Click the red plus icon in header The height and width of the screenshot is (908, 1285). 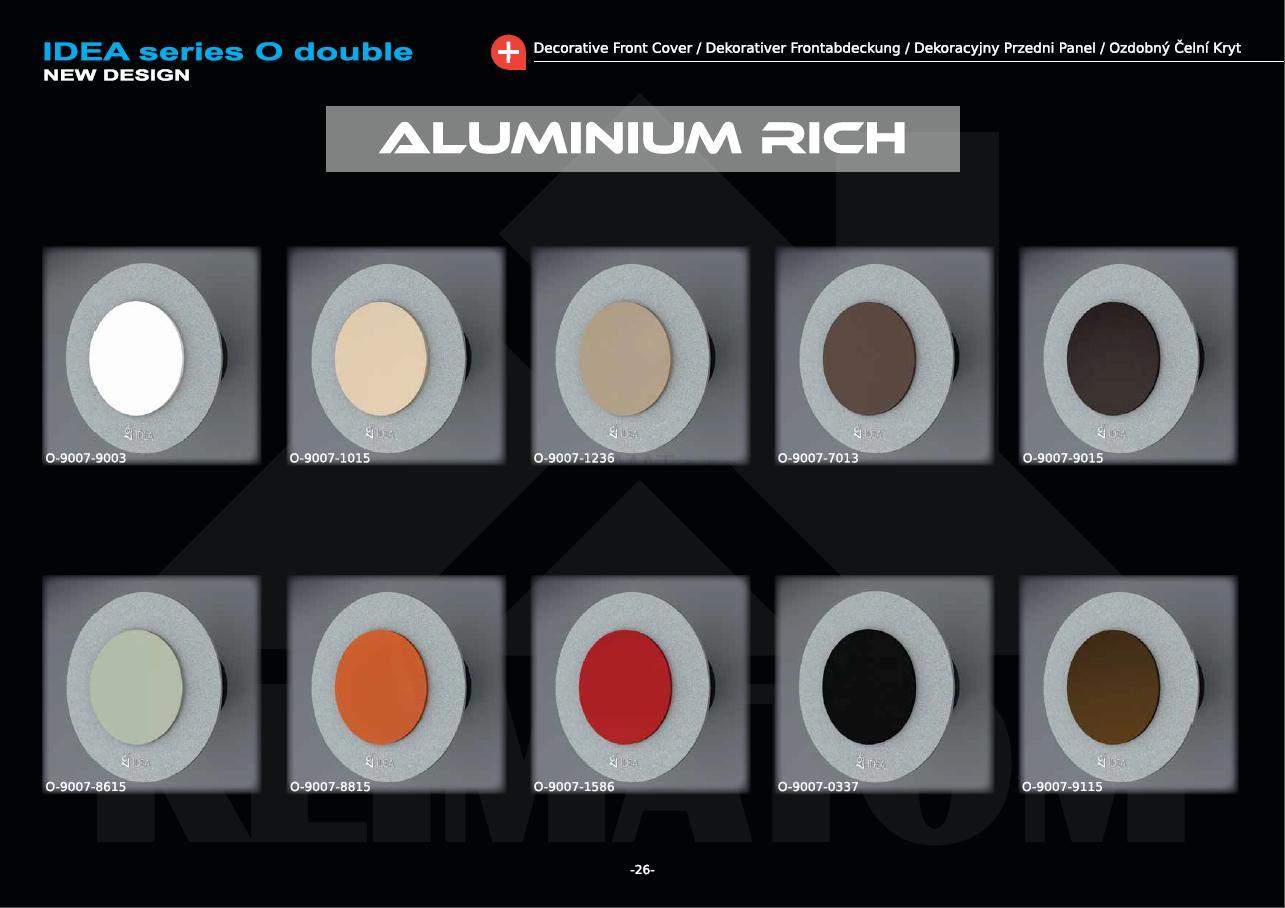[x=509, y=52]
